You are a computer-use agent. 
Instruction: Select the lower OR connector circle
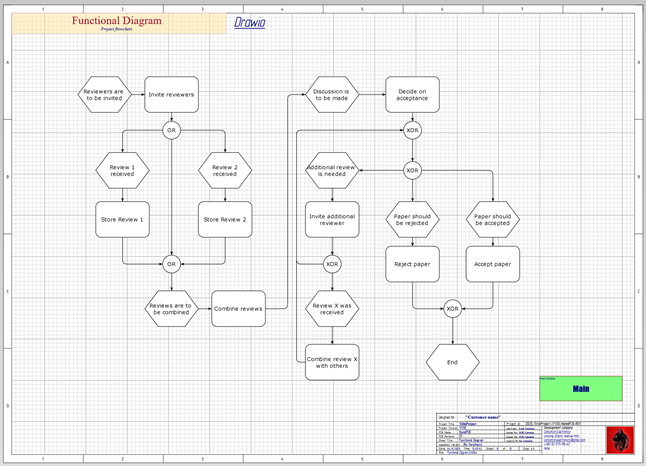click(171, 264)
